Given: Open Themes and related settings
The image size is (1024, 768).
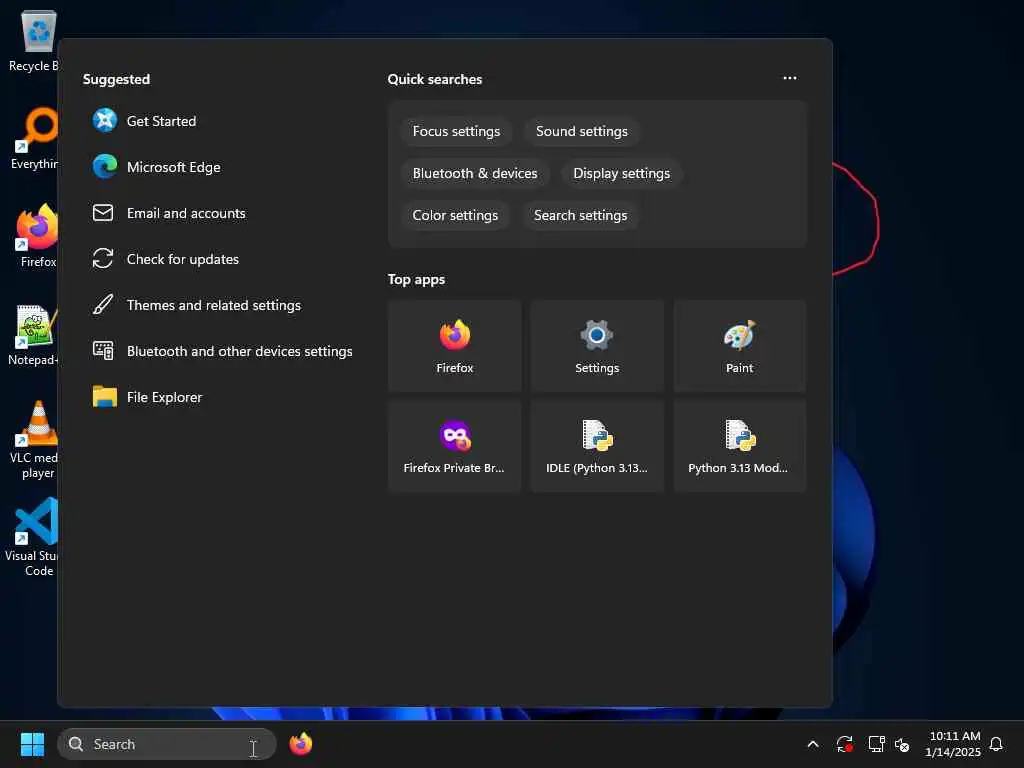Looking at the screenshot, I should pyautogui.click(x=197, y=305).
